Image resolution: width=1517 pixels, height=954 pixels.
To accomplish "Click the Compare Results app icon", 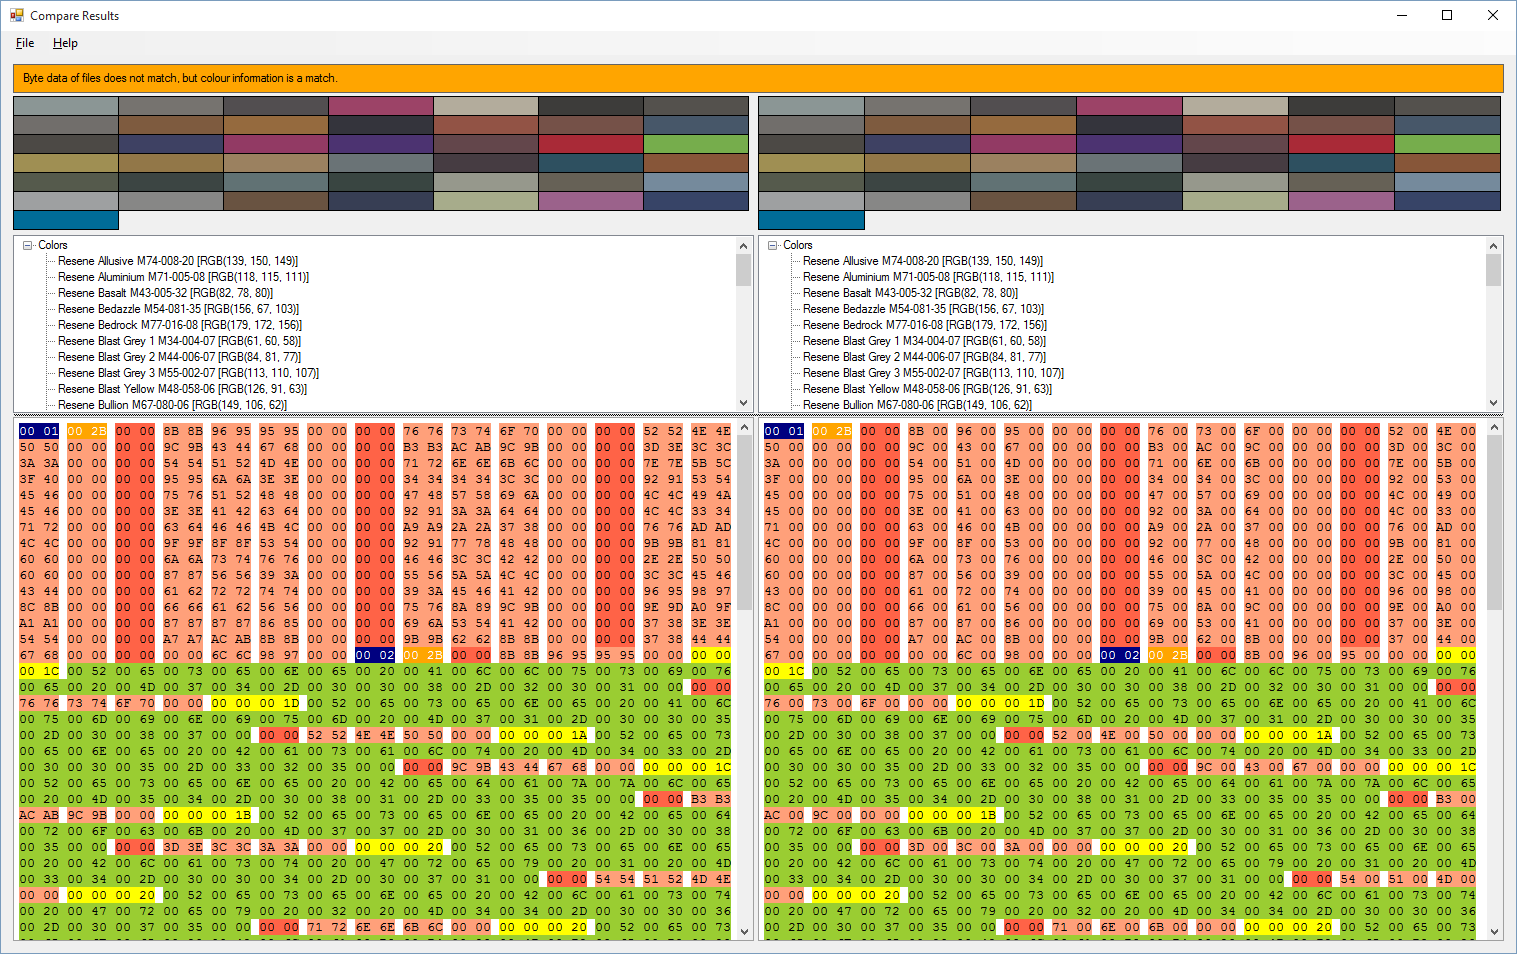I will click(16, 15).
